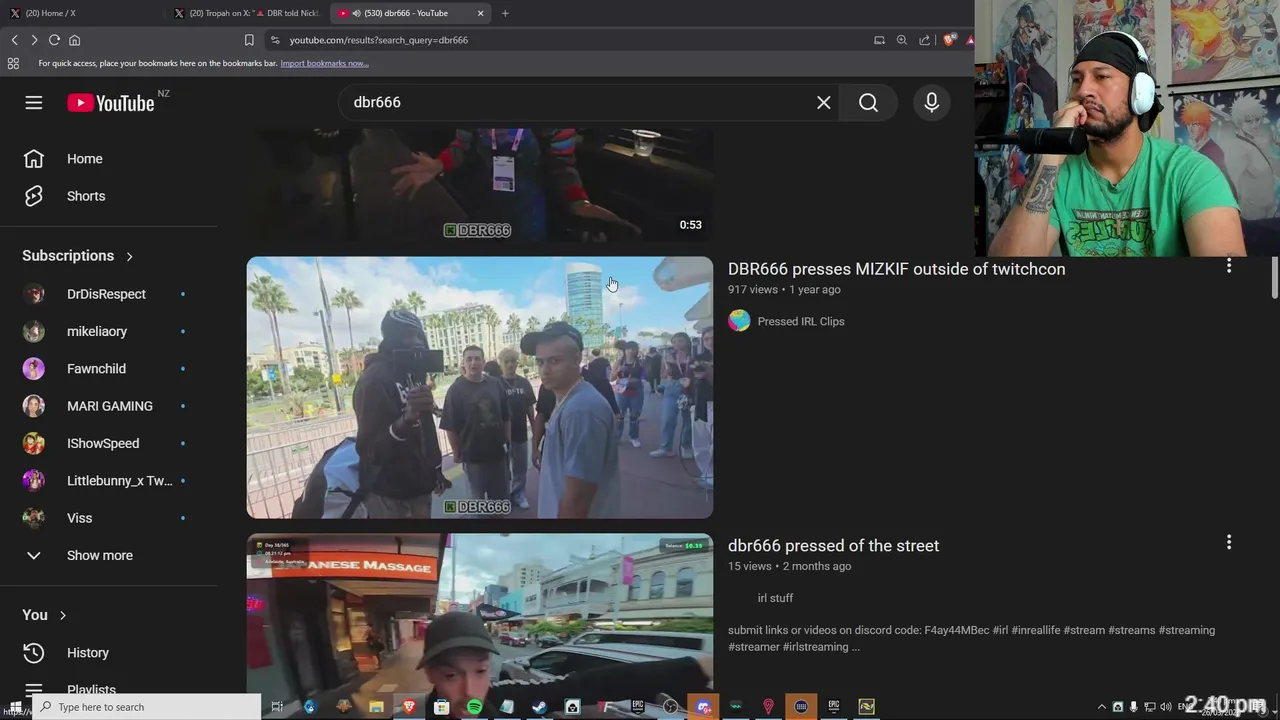Expand the You section chevron
The width and height of the screenshot is (1280, 720).
[x=62, y=615]
